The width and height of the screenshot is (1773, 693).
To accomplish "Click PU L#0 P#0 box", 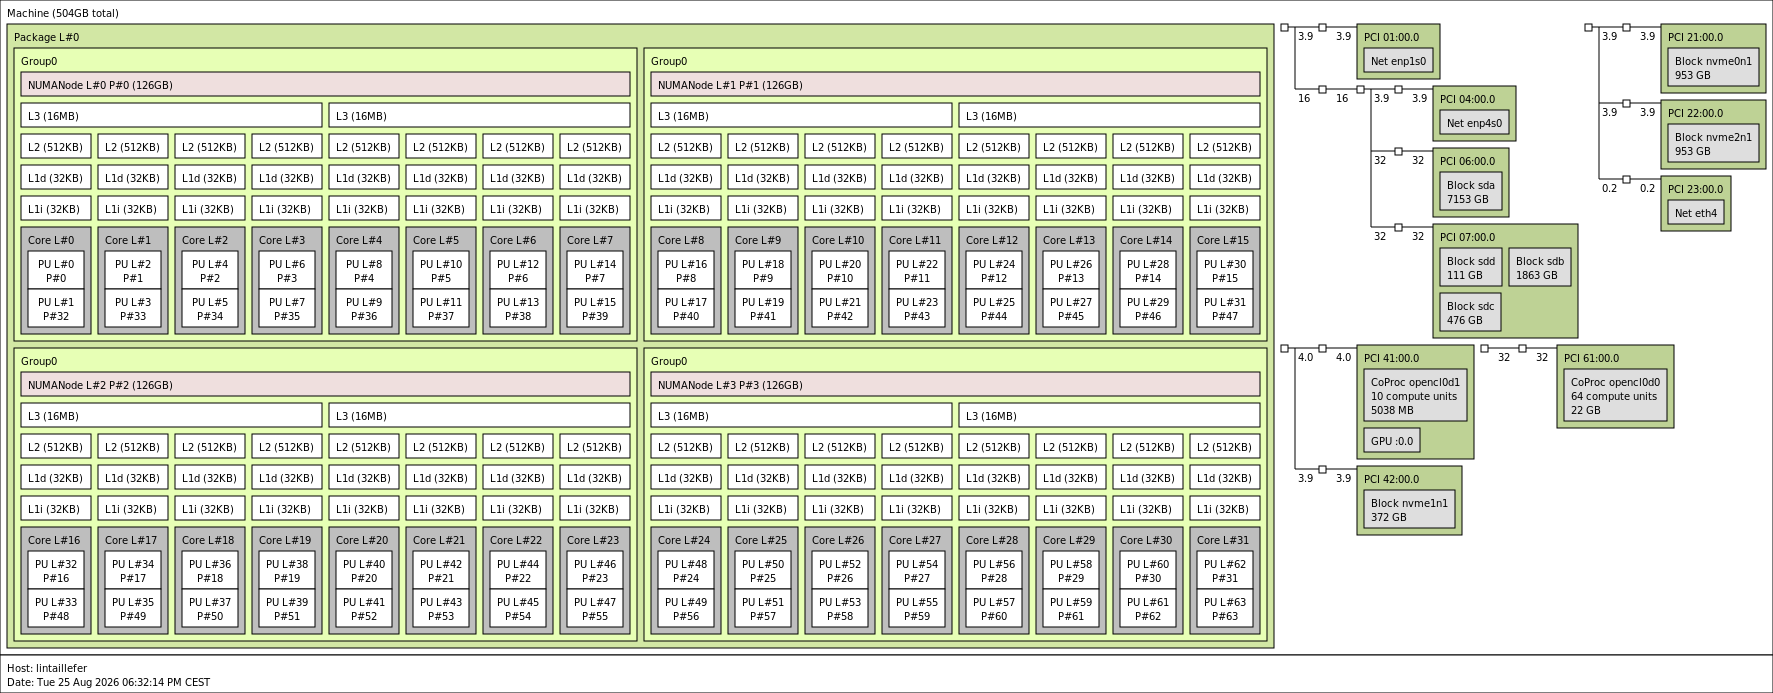I will [x=56, y=271].
